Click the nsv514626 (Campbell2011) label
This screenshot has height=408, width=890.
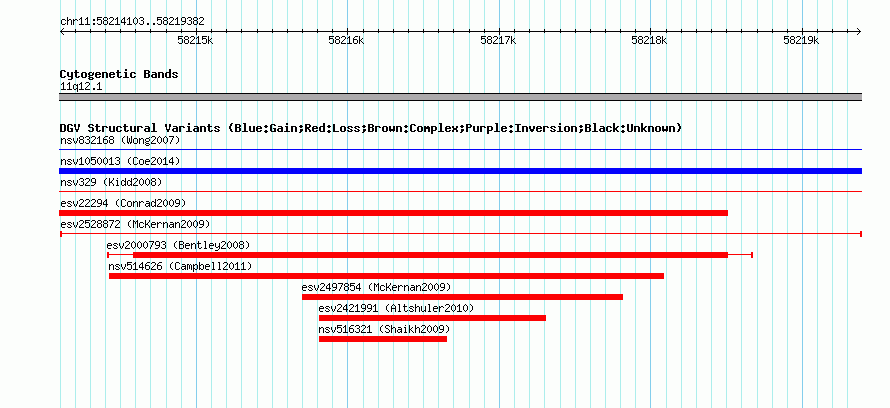tap(180, 266)
